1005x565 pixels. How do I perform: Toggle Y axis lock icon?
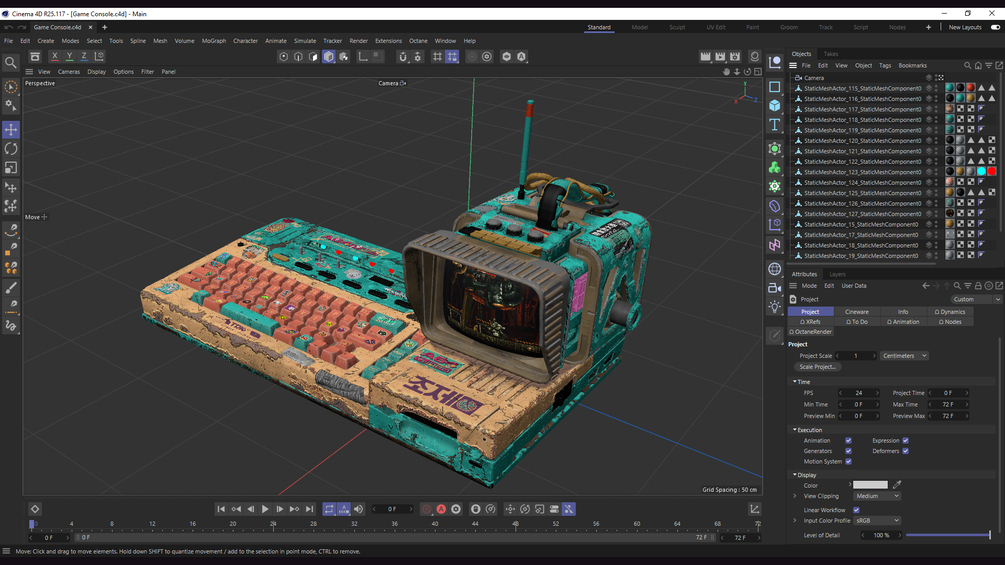point(69,56)
